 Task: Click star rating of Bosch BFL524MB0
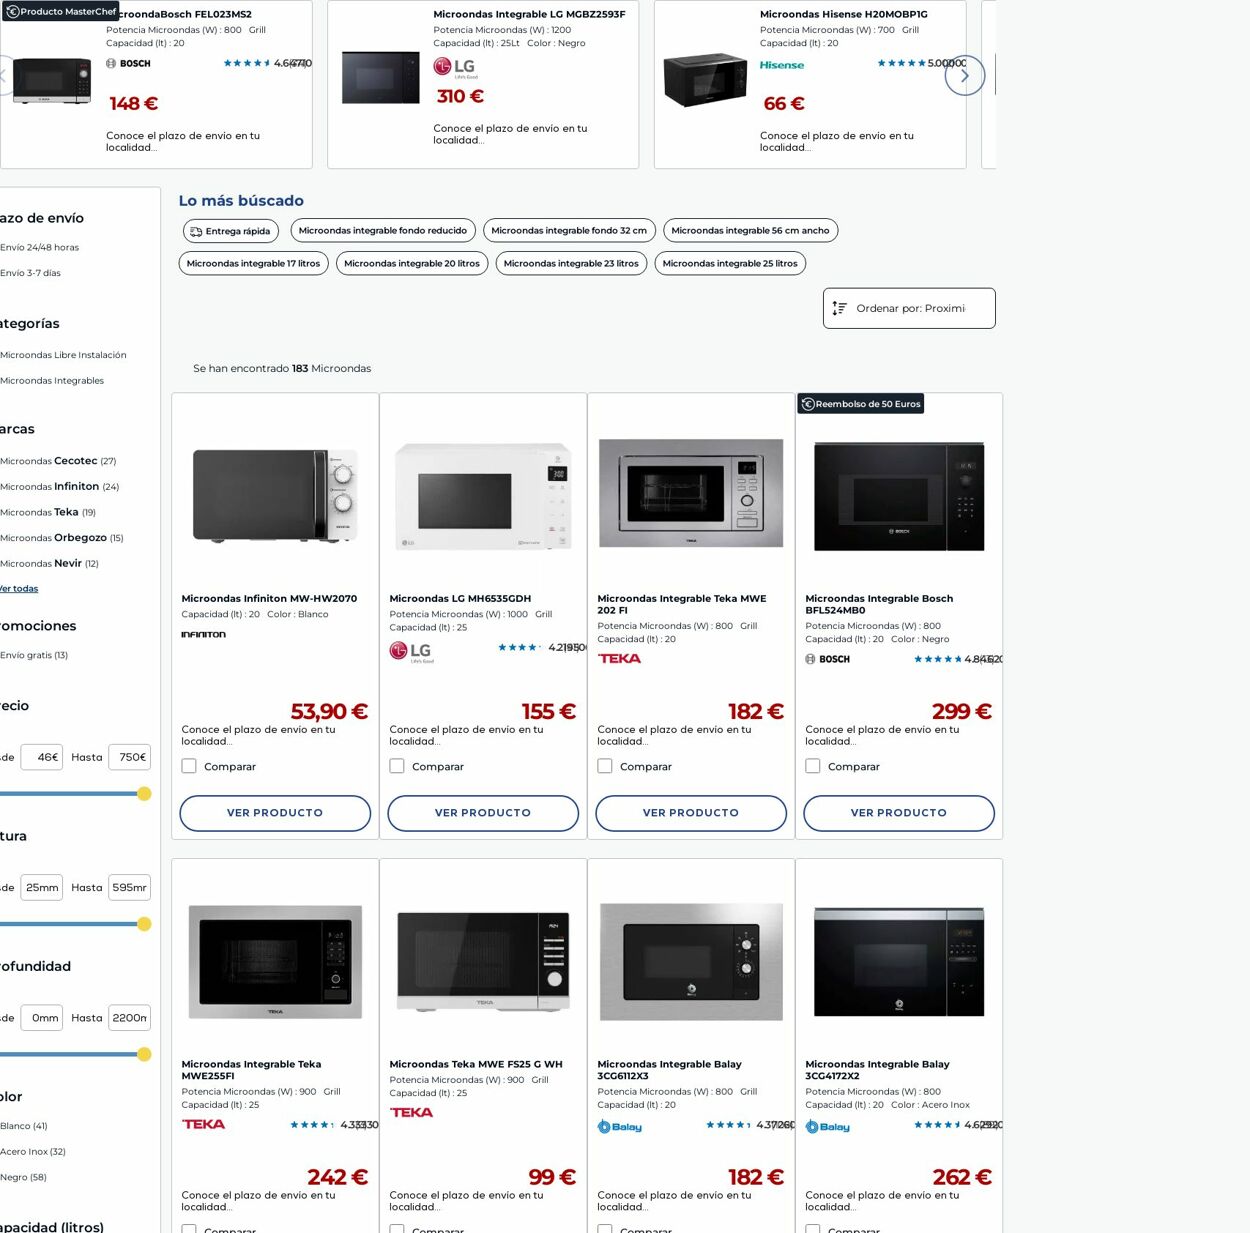tap(938, 659)
